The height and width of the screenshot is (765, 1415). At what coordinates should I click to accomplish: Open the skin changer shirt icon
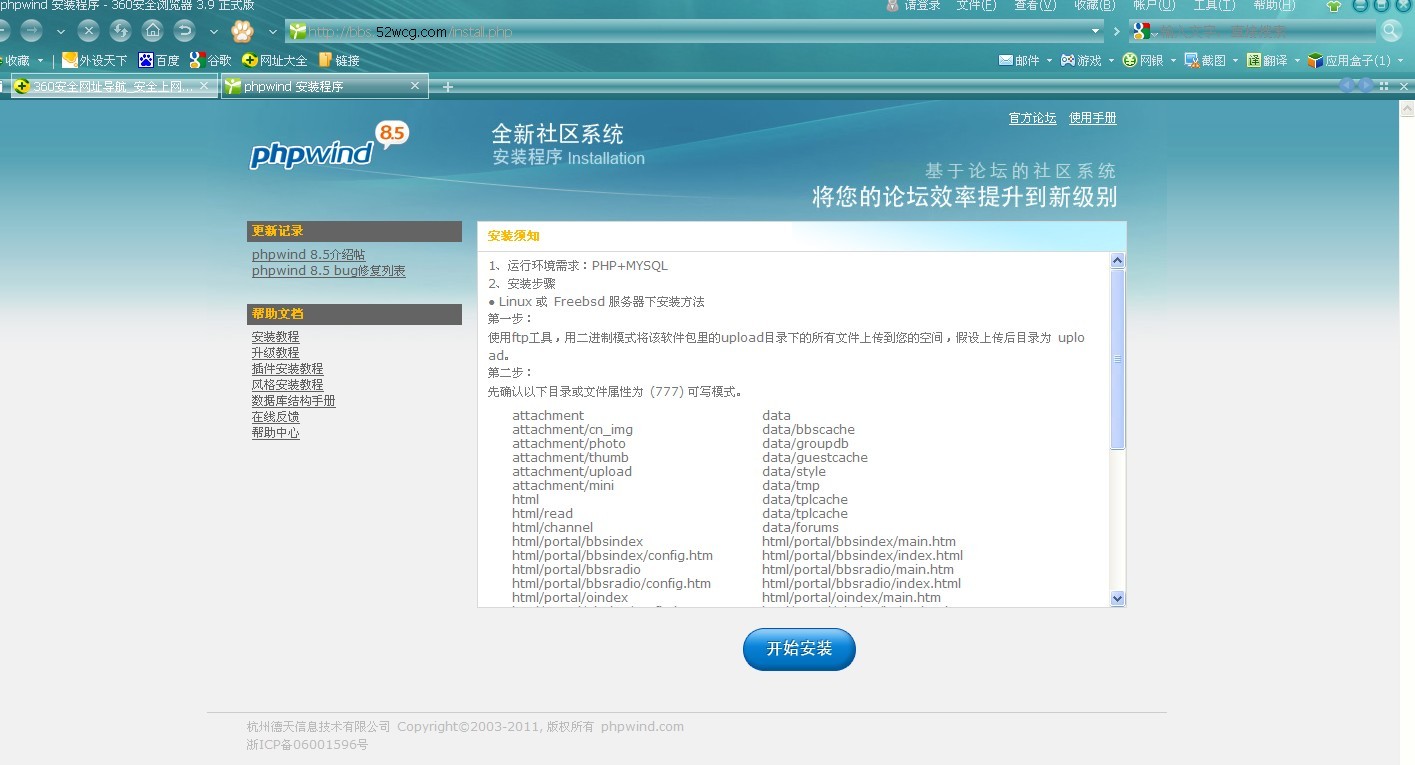coord(1333,6)
